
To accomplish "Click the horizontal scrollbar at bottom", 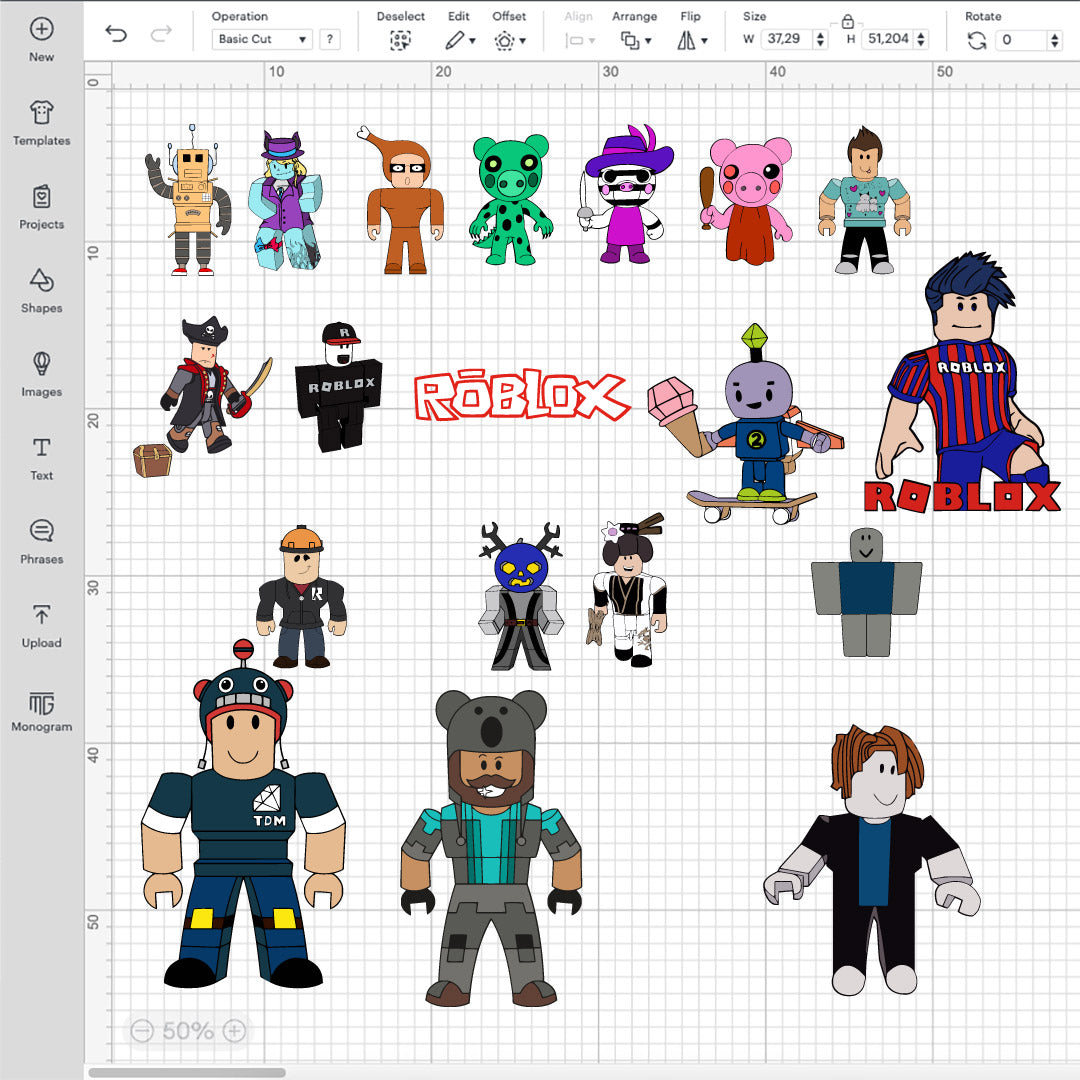I will tap(187, 1072).
